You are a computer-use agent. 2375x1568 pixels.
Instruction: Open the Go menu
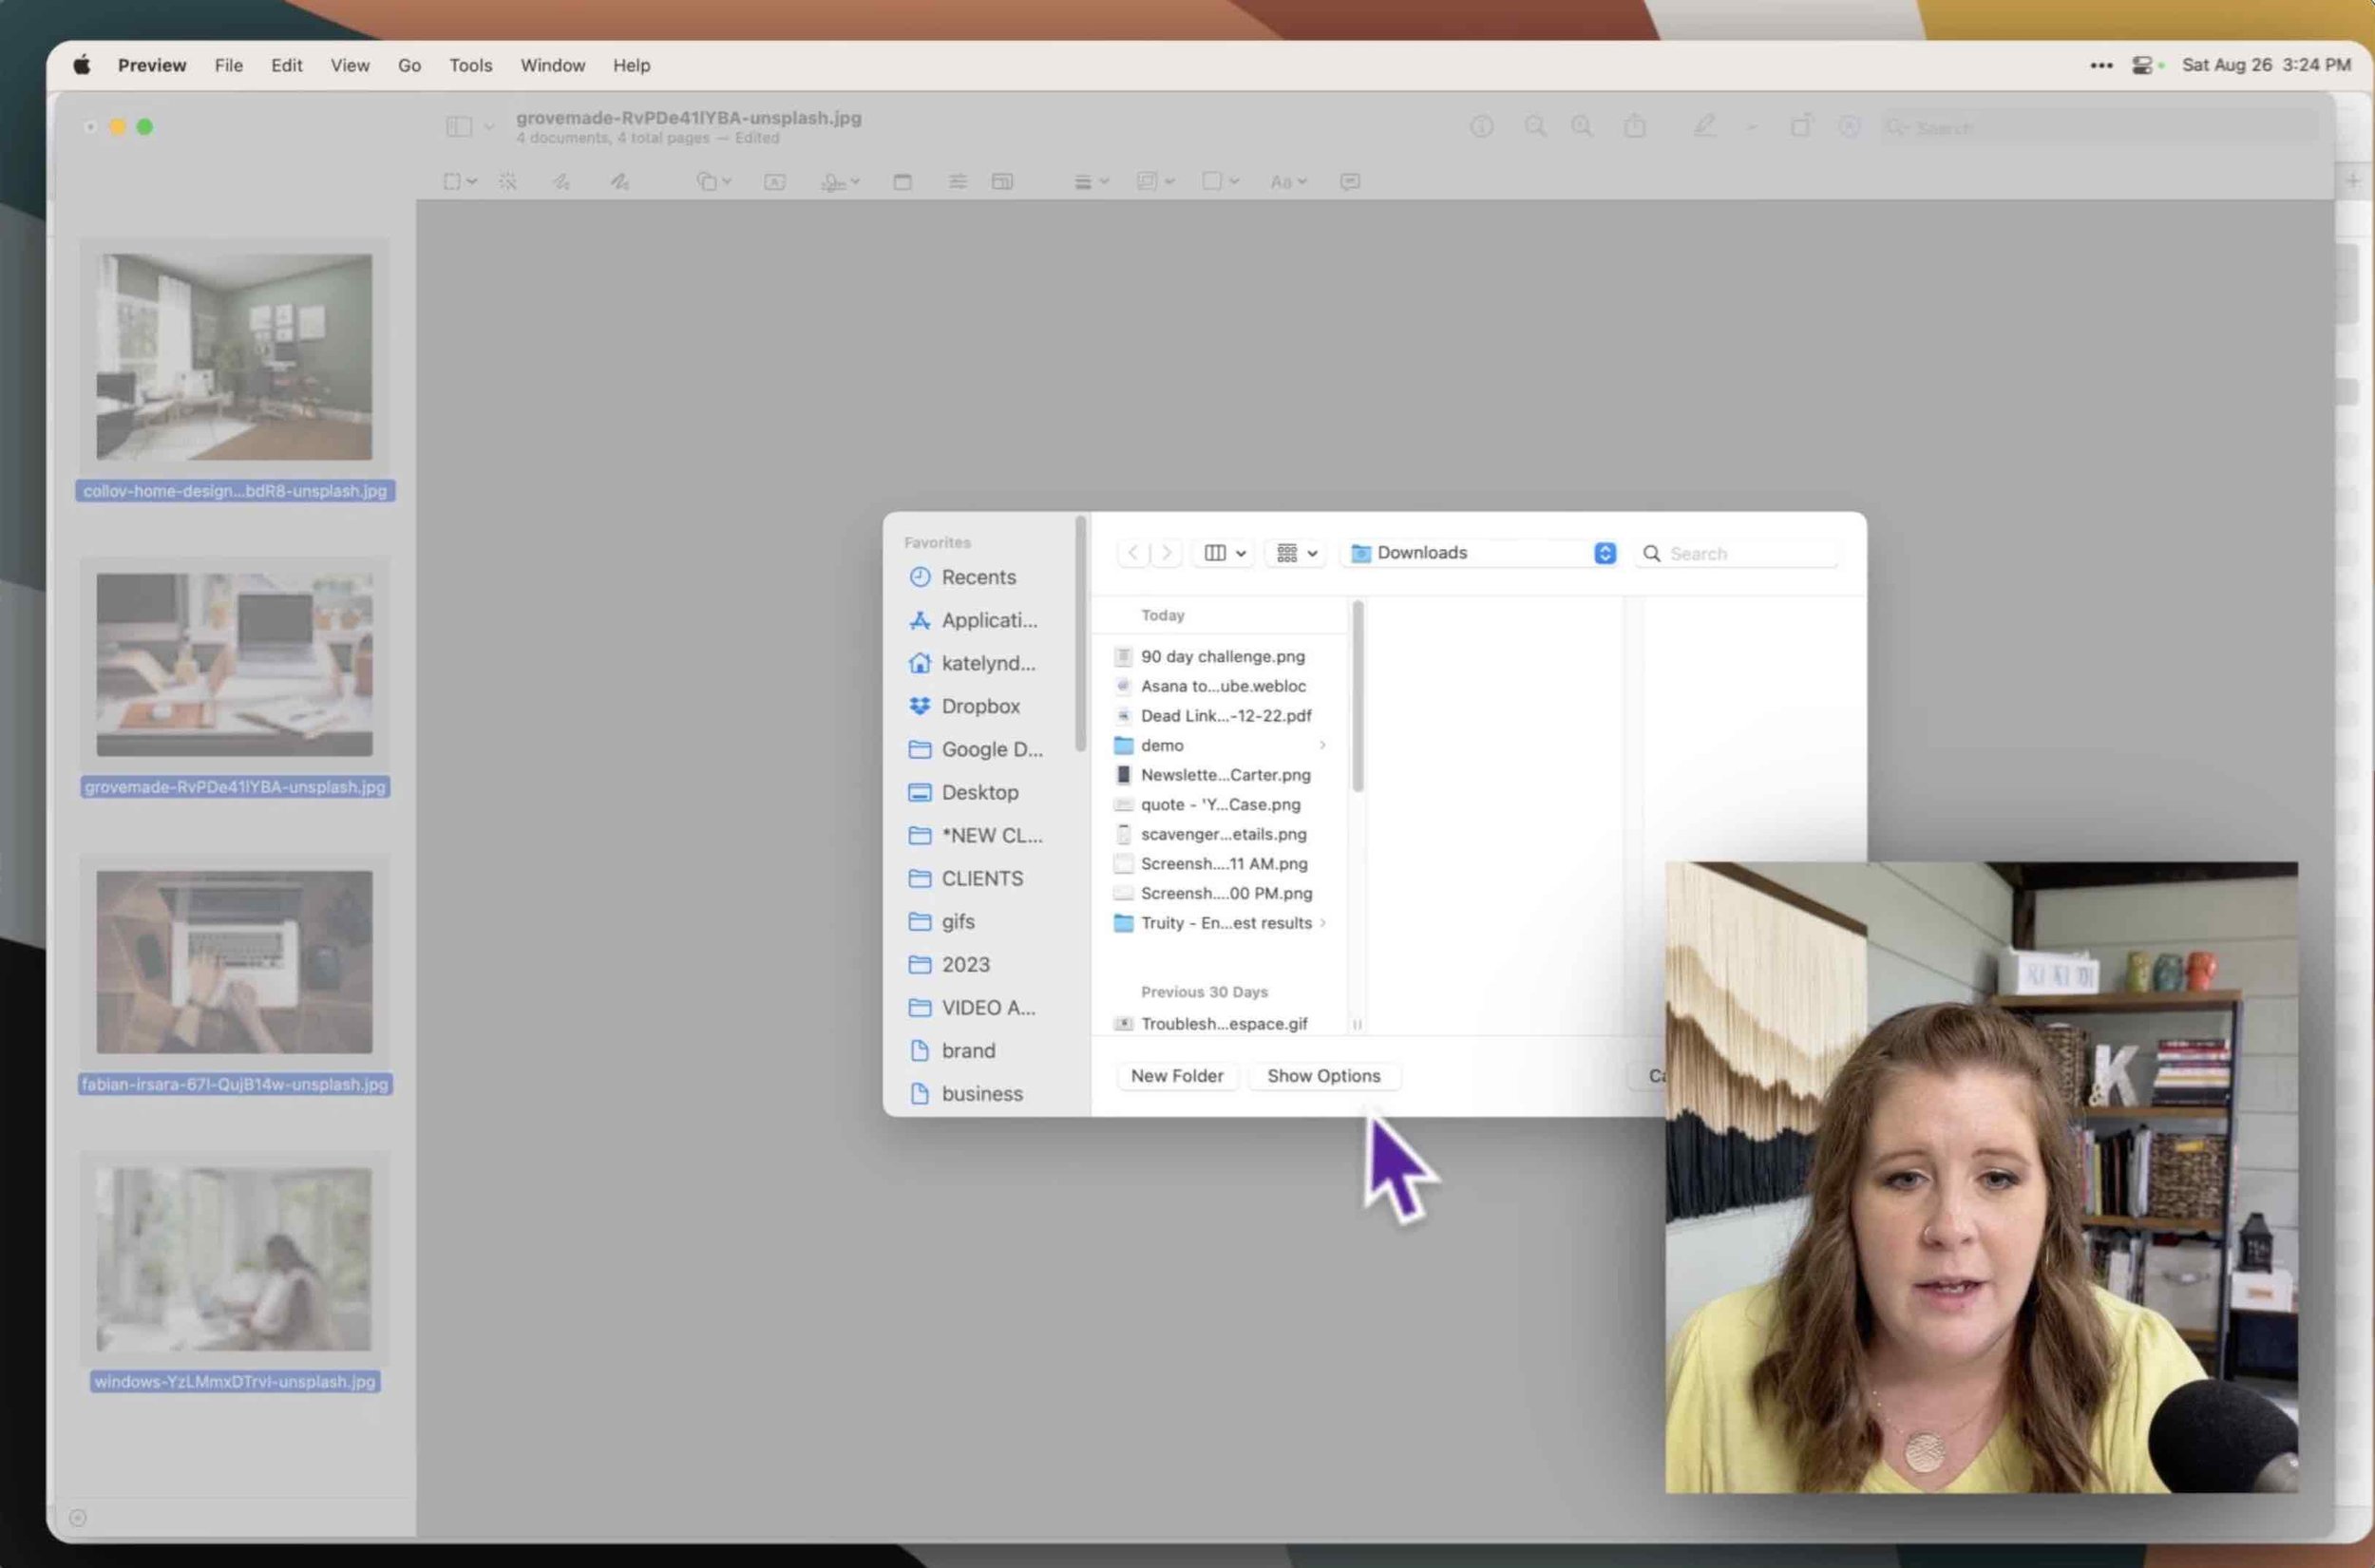click(x=409, y=65)
